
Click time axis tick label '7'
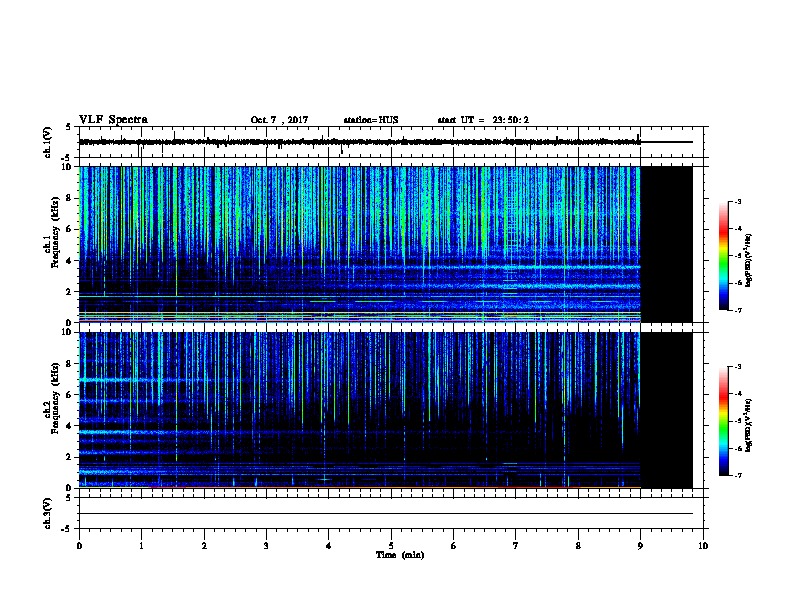(x=516, y=546)
